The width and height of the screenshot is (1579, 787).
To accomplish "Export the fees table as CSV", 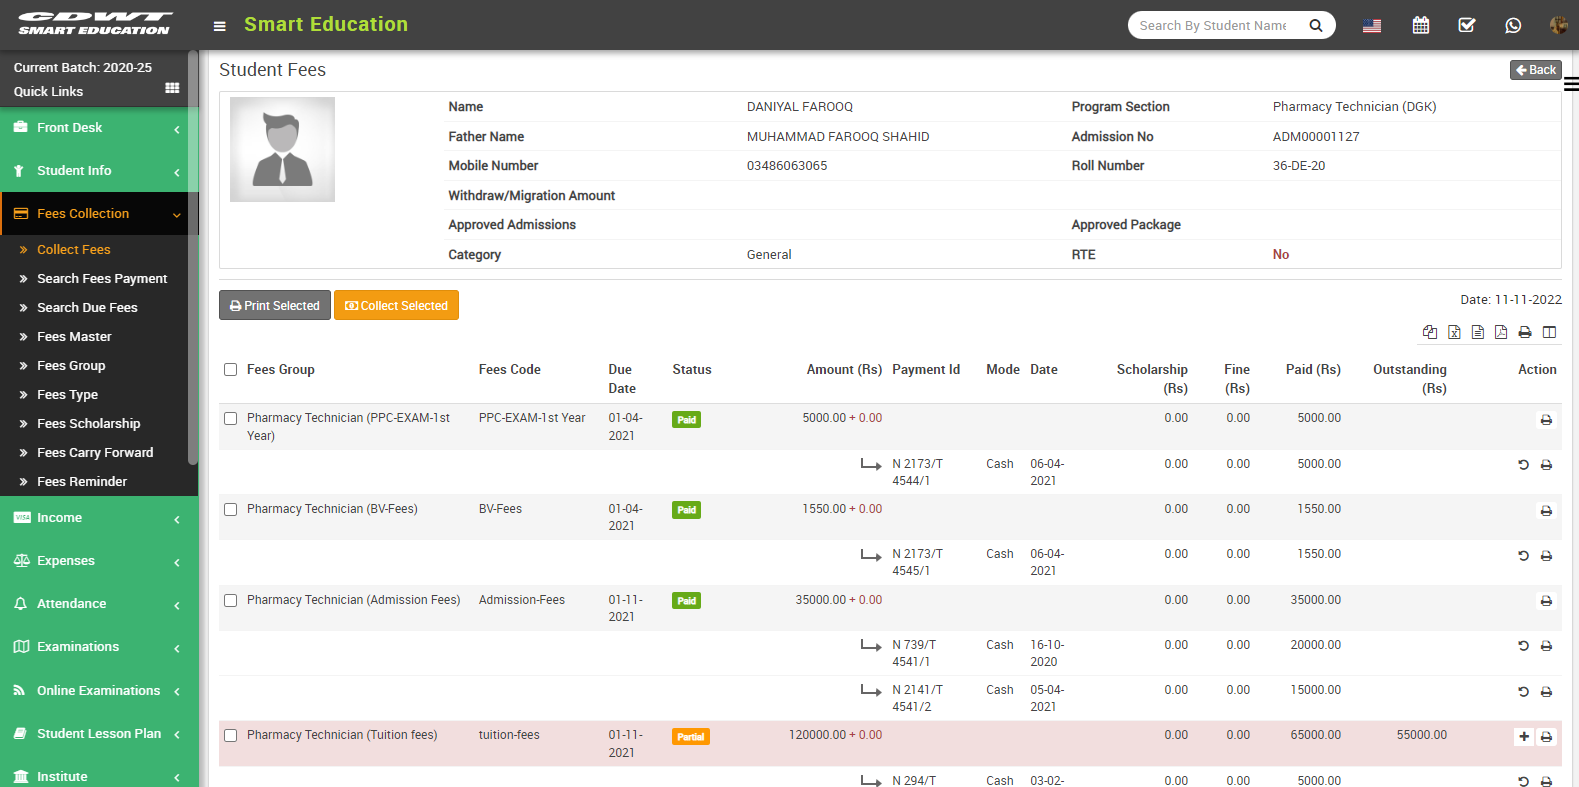I will pyautogui.click(x=1477, y=332).
